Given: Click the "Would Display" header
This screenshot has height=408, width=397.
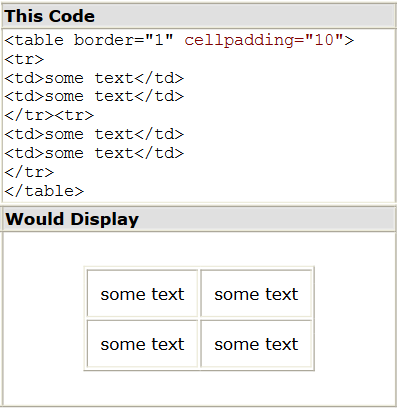Looking at the screenshot, I should [199, 219].
